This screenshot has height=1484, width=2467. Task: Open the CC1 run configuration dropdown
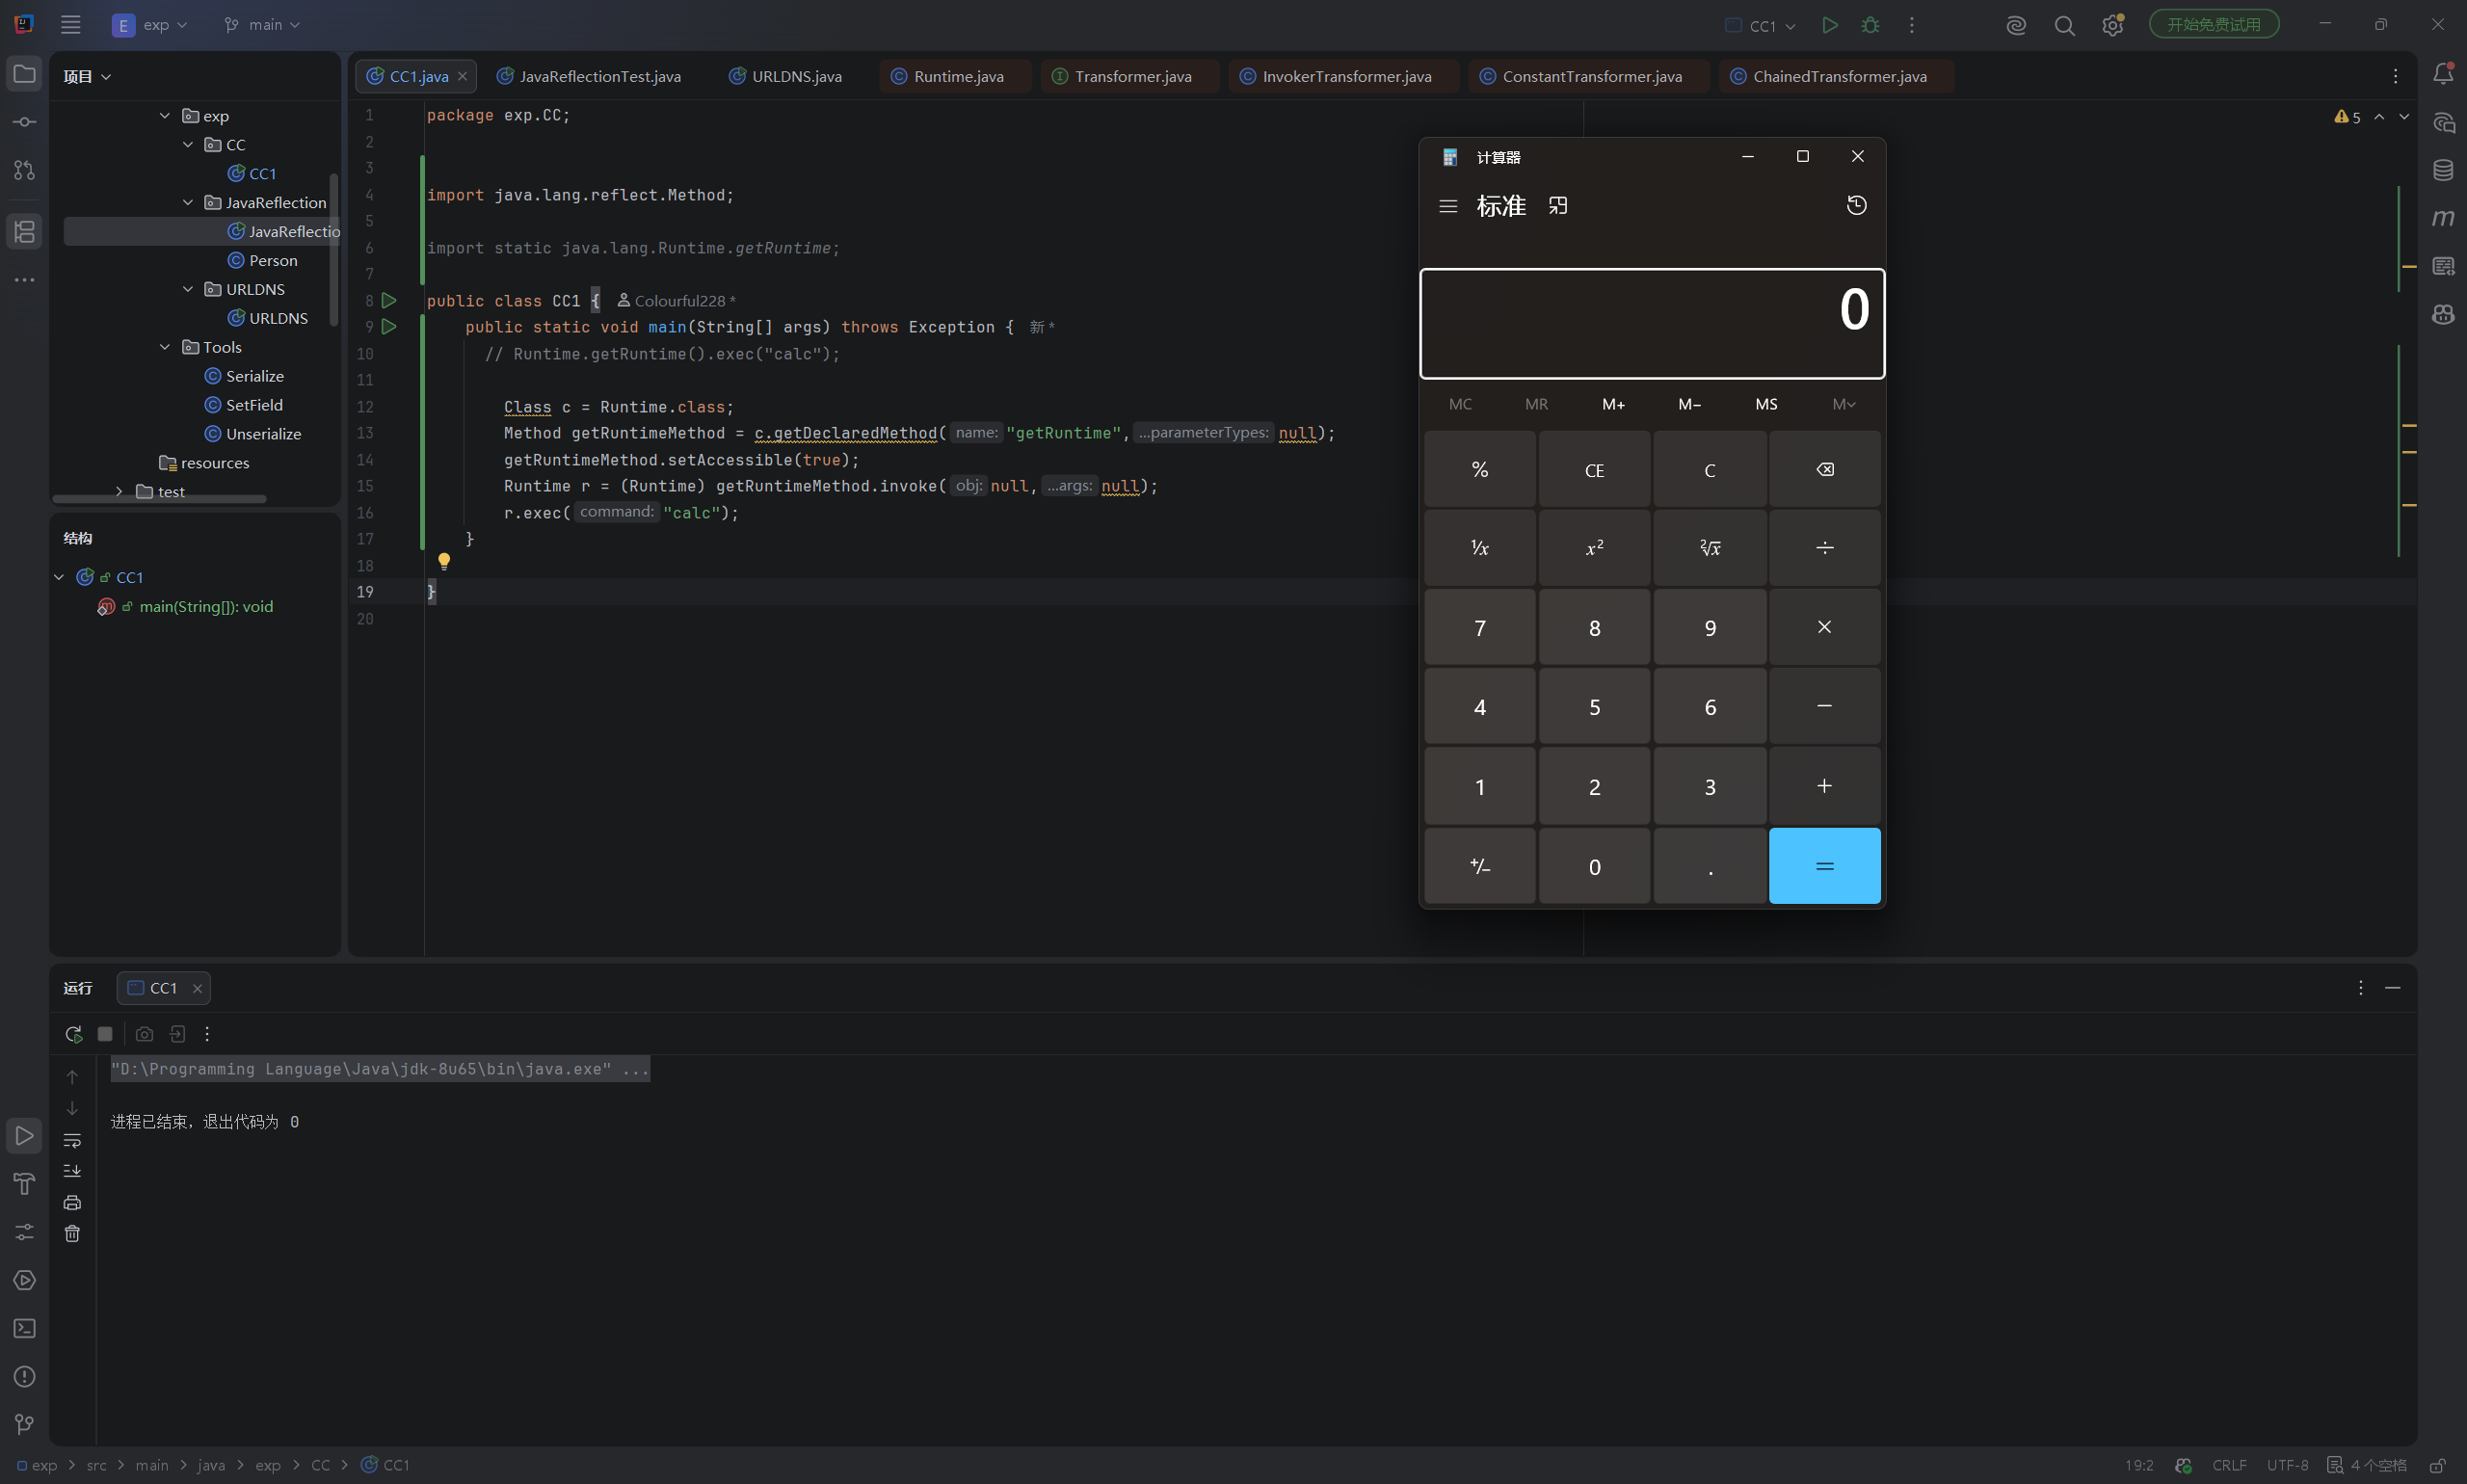[1761, 26]
